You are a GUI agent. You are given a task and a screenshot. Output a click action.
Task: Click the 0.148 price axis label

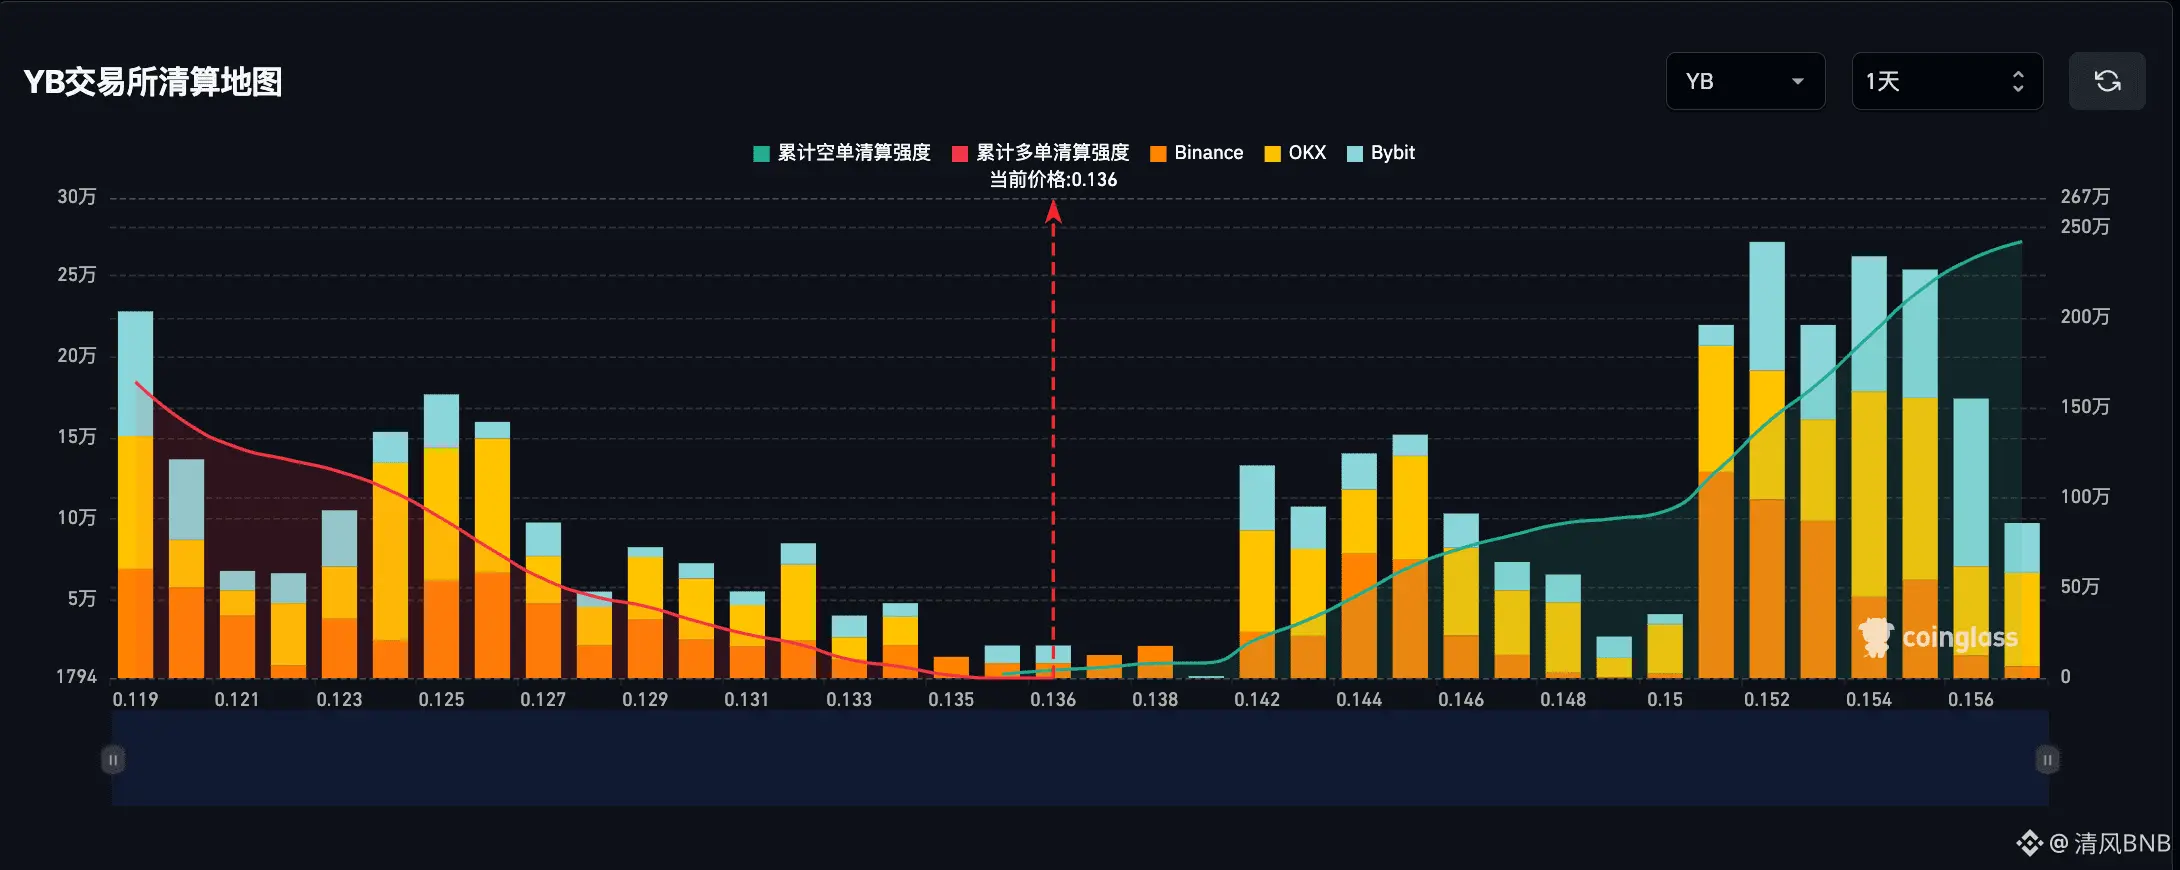(x=1563, y=700)
